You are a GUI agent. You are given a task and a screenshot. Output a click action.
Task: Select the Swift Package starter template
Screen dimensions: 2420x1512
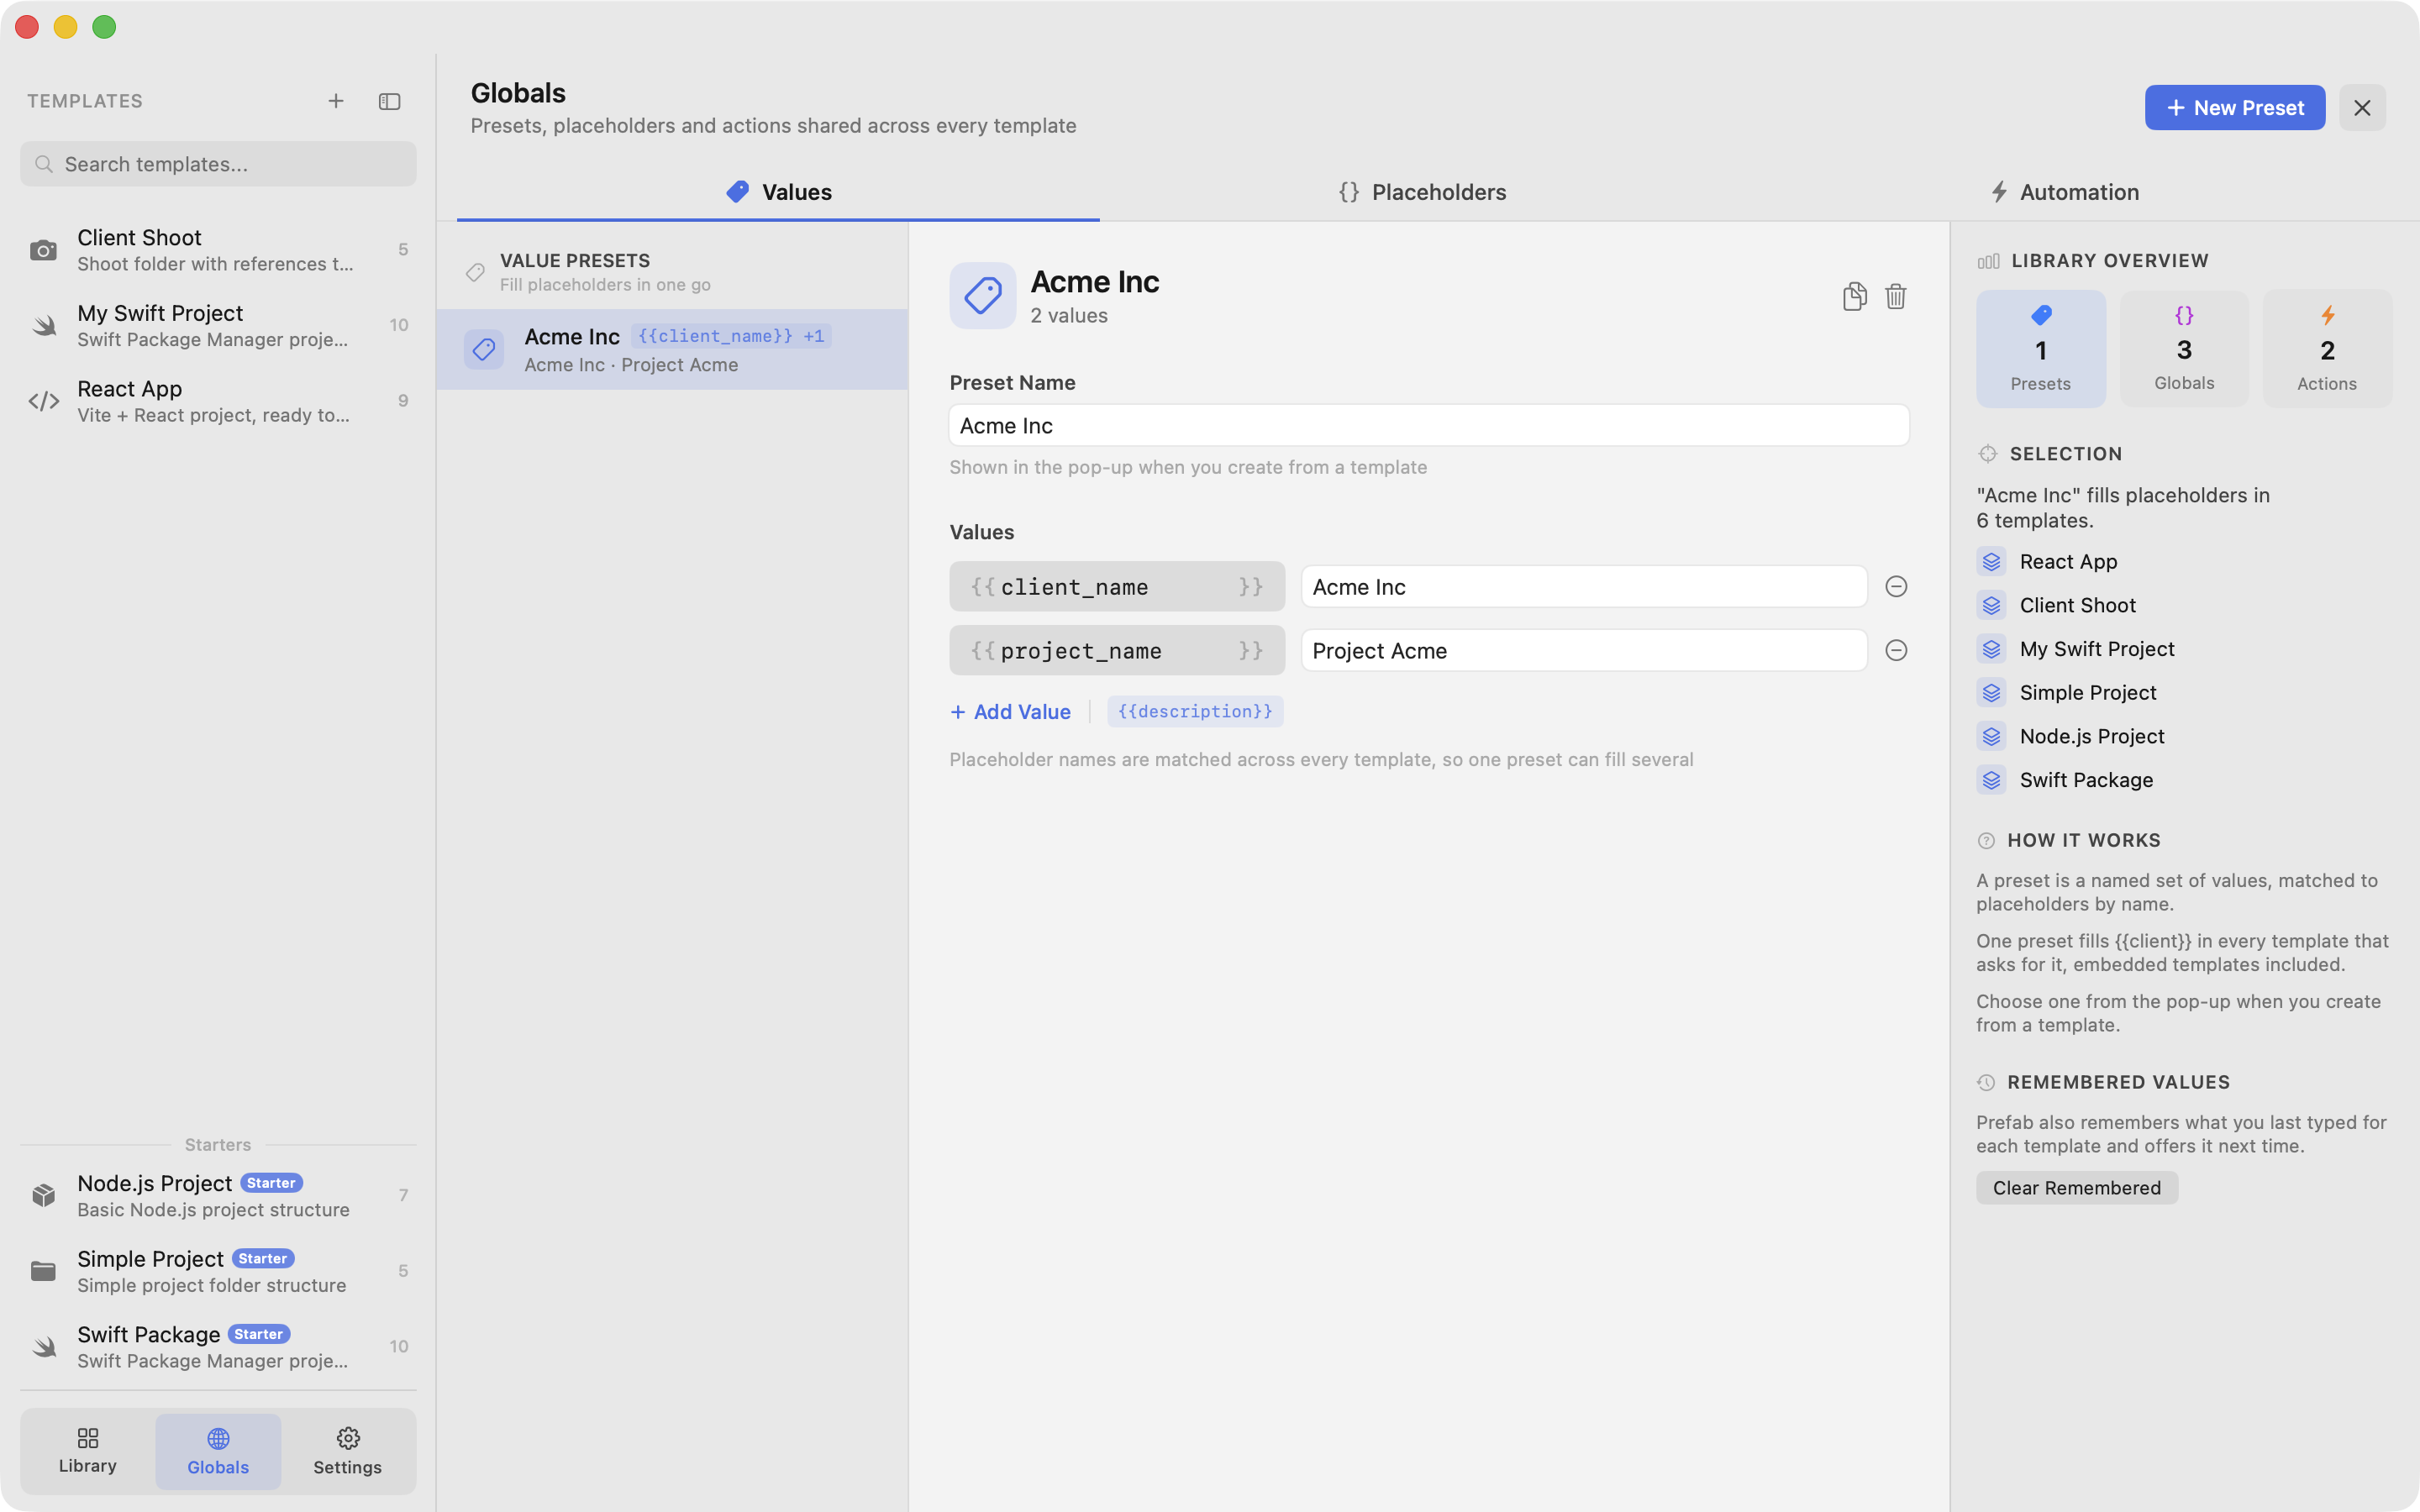point(218,1346)
